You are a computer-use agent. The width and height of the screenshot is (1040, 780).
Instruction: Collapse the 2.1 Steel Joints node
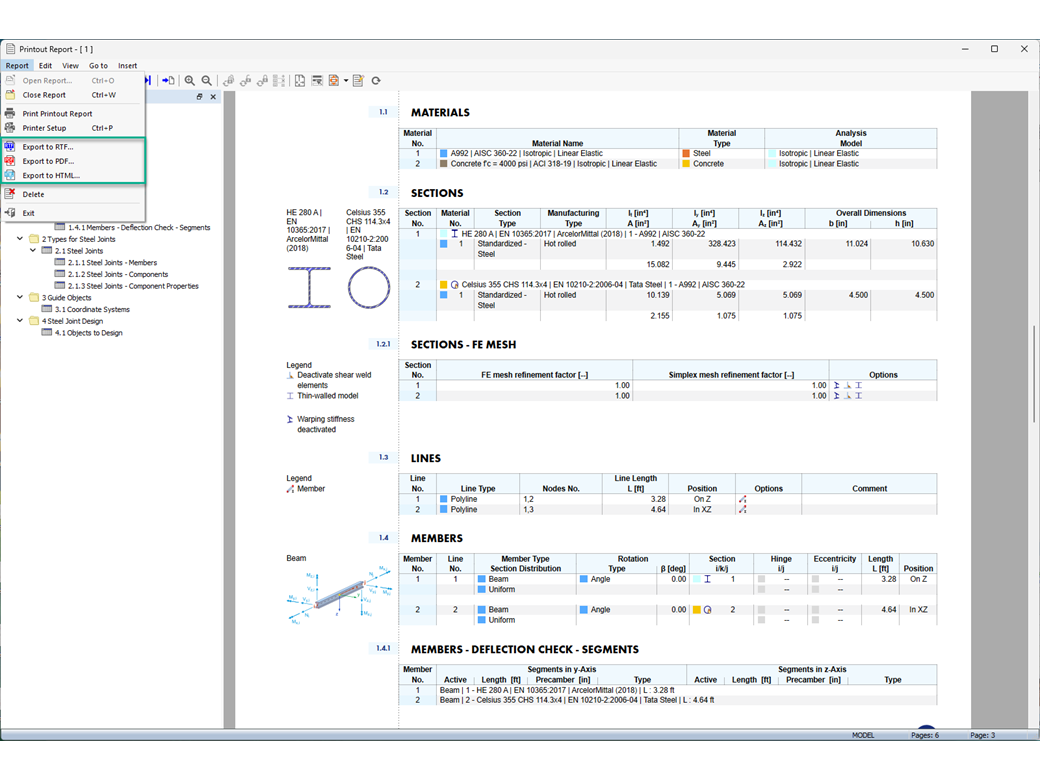[x=33, y=251]
